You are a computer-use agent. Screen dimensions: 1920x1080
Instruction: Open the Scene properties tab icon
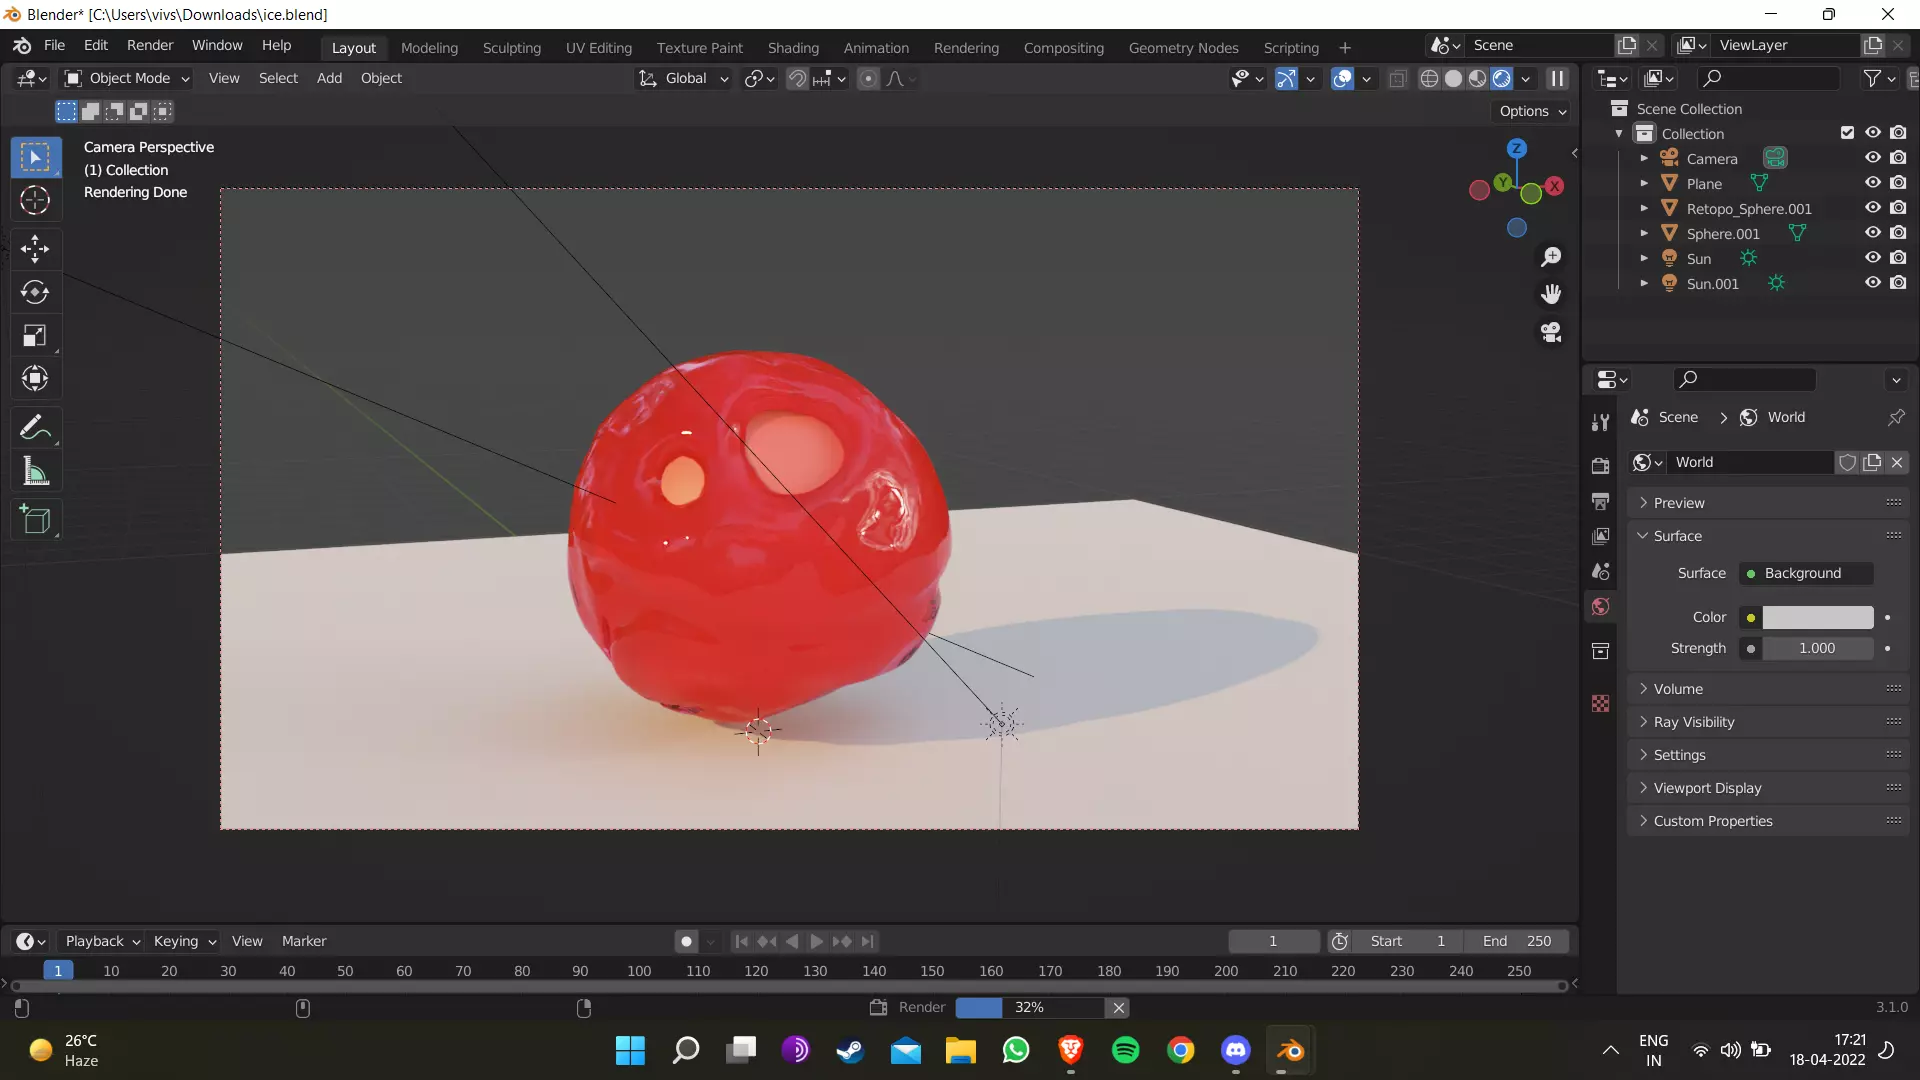[1601, 571]
